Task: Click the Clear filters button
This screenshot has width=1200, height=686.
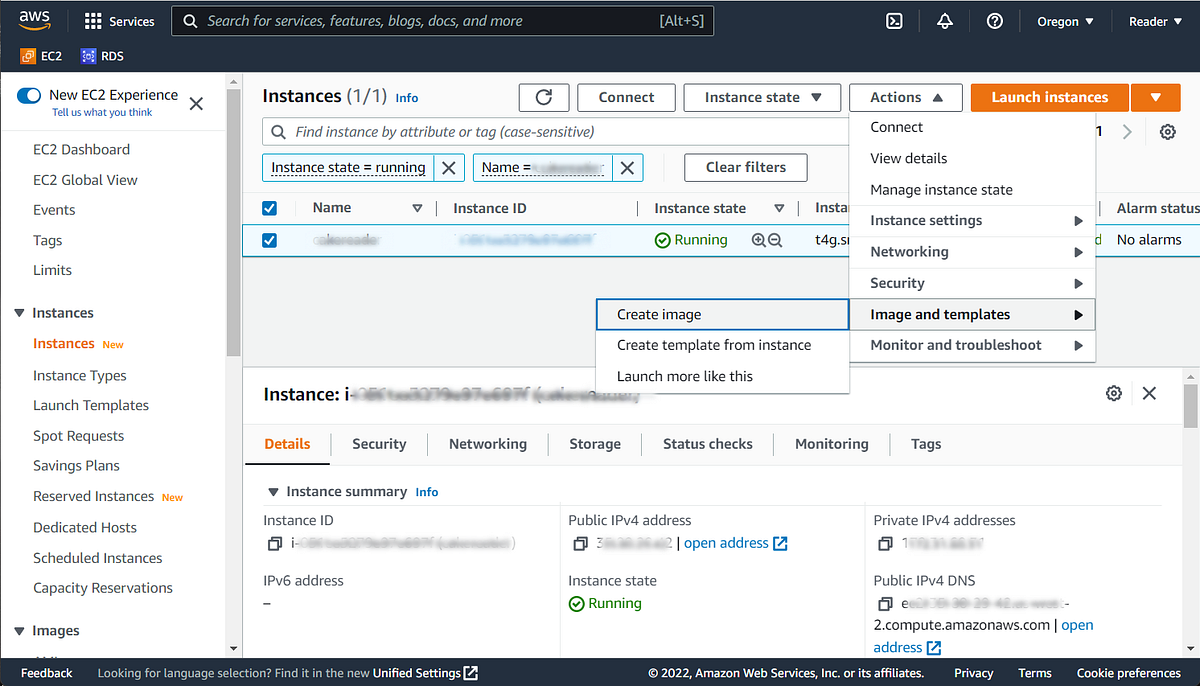Action: (x=746, y=167)
